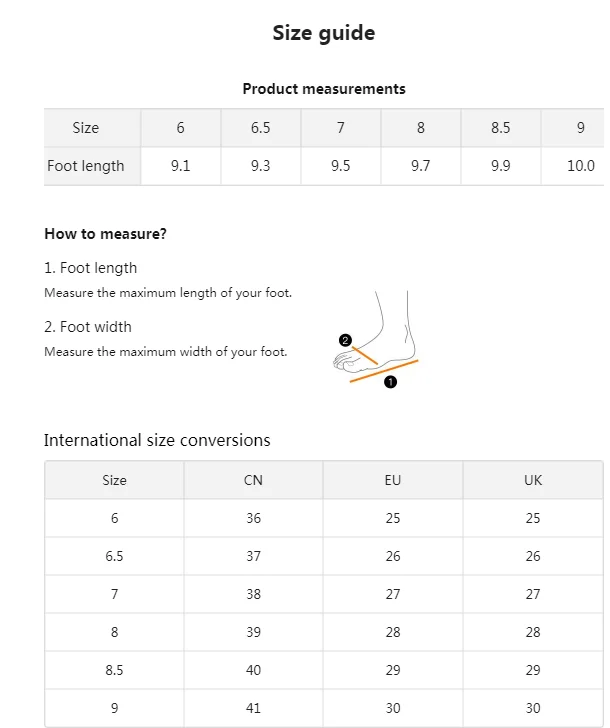Select the UK column header
The width and height of the screenshot is (610, 728).
[533, 480]
